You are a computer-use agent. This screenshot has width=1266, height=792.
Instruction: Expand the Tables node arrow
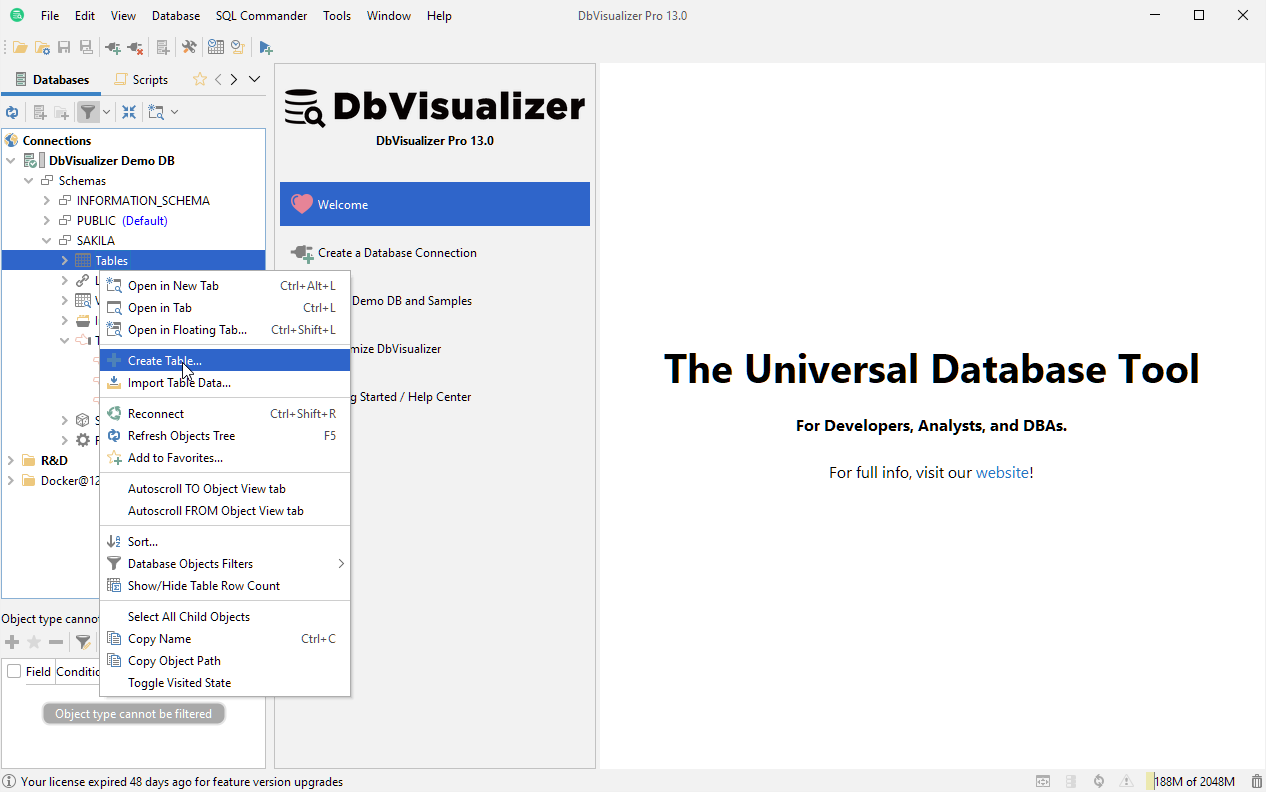[64, 260]
